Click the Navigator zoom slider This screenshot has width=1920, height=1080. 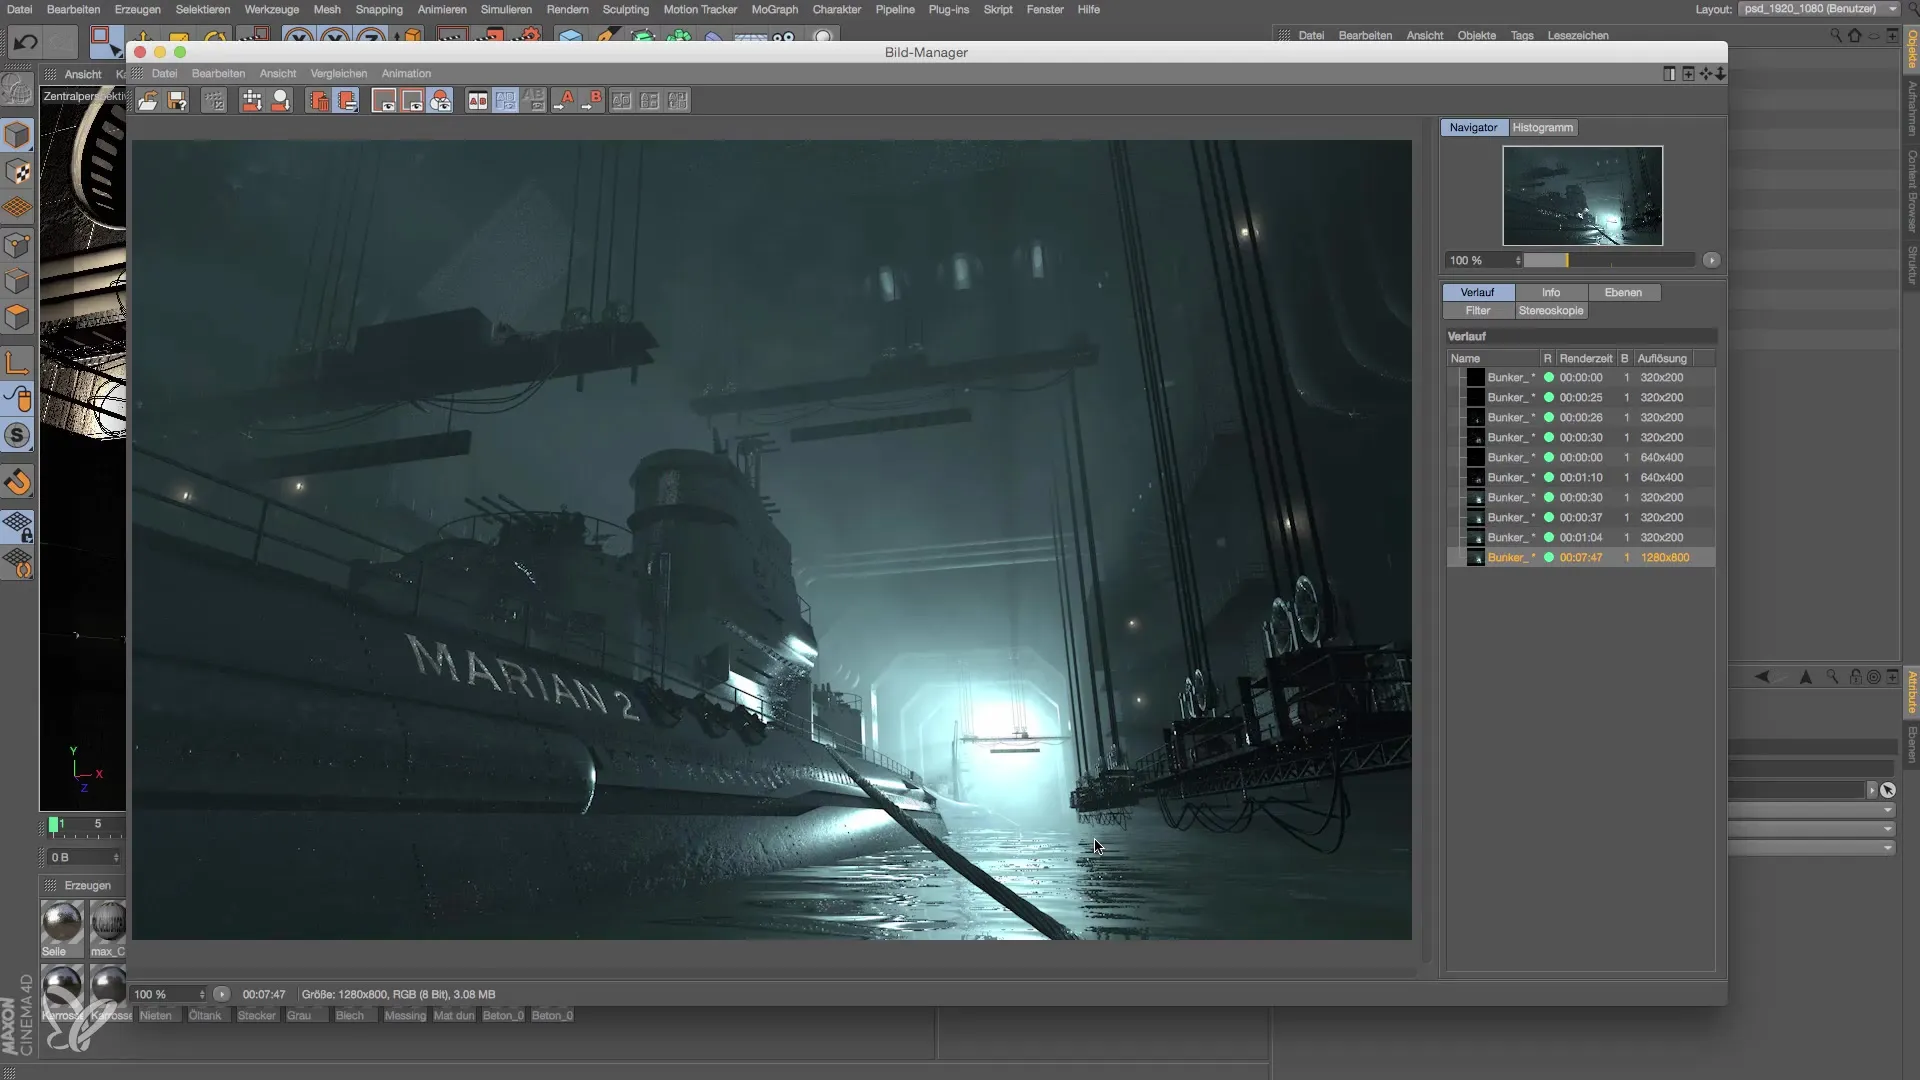tap(1610, 260)
